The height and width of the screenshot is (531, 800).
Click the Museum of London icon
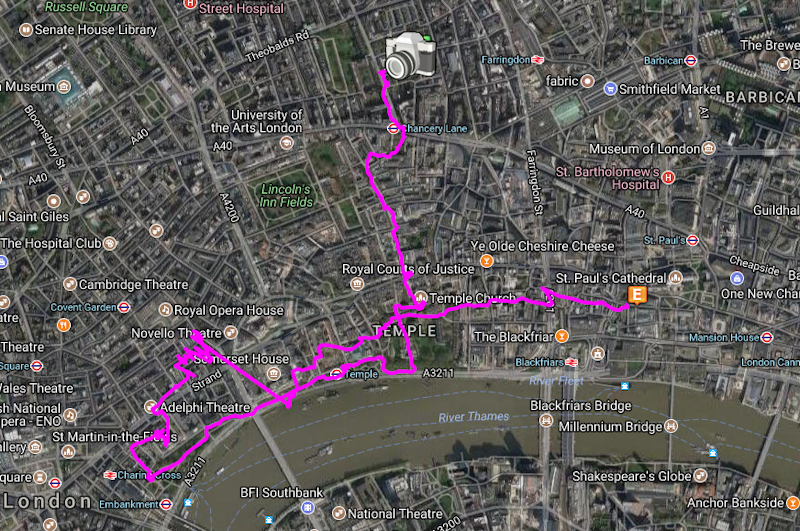click(x=709, y=148)
